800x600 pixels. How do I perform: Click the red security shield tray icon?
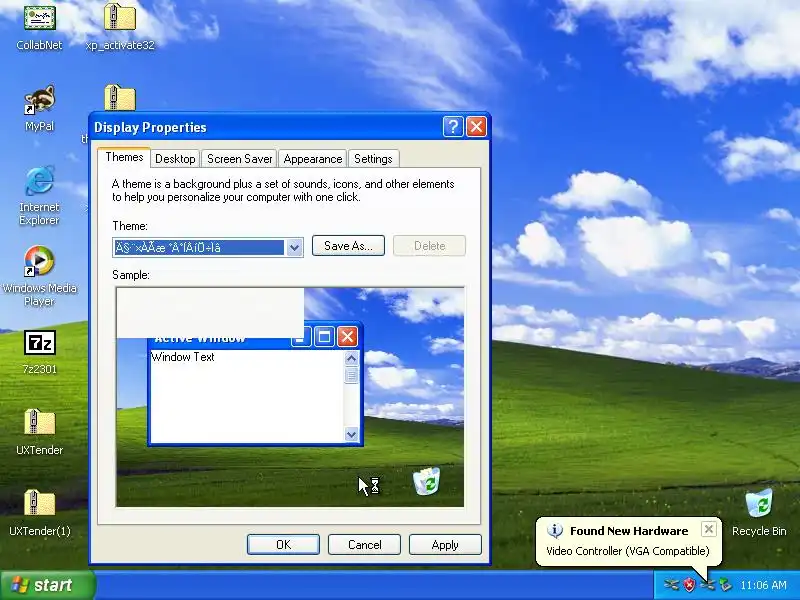[689, 585]
